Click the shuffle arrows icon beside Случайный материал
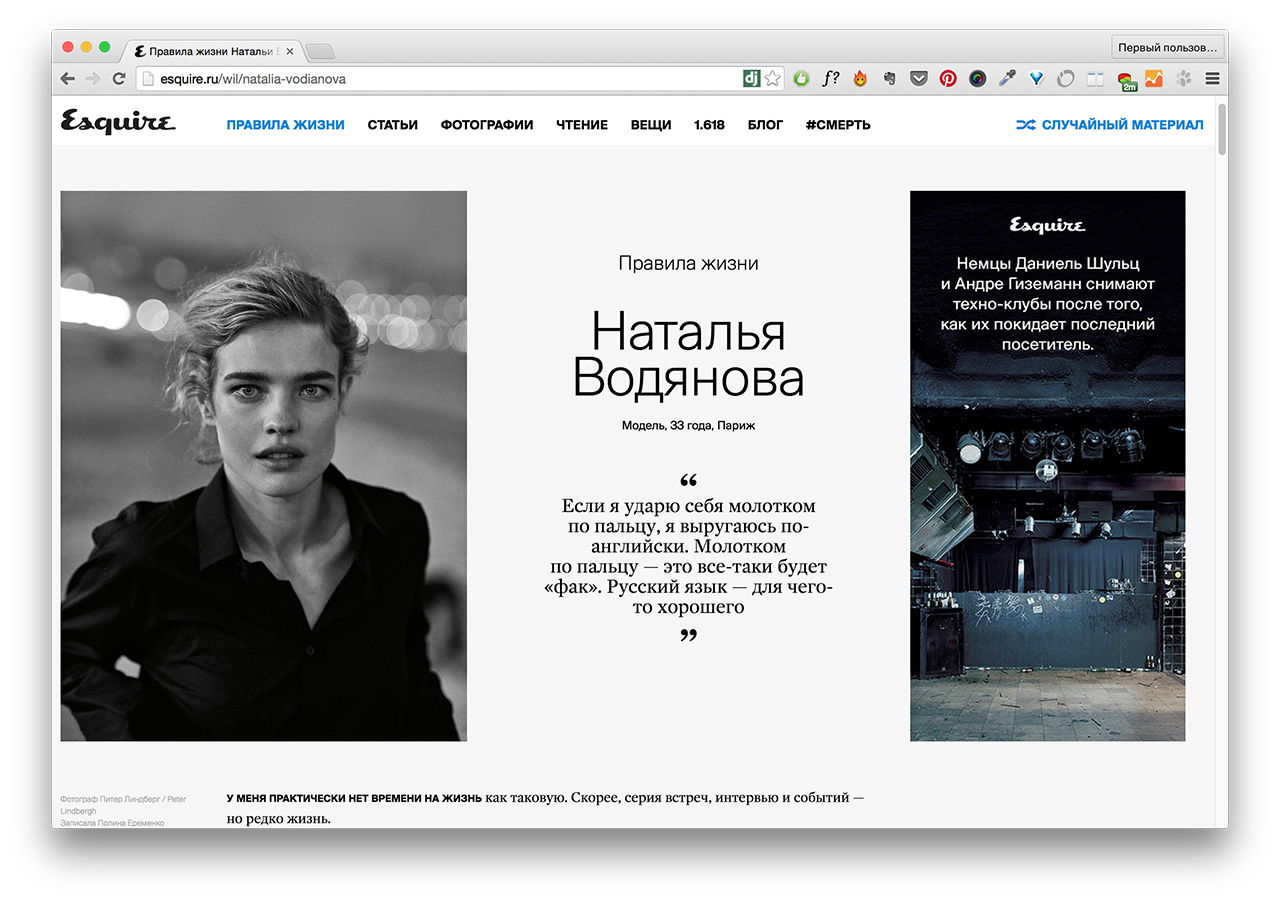Viewport: 1280px width, 902px height. coord(1025,125)
